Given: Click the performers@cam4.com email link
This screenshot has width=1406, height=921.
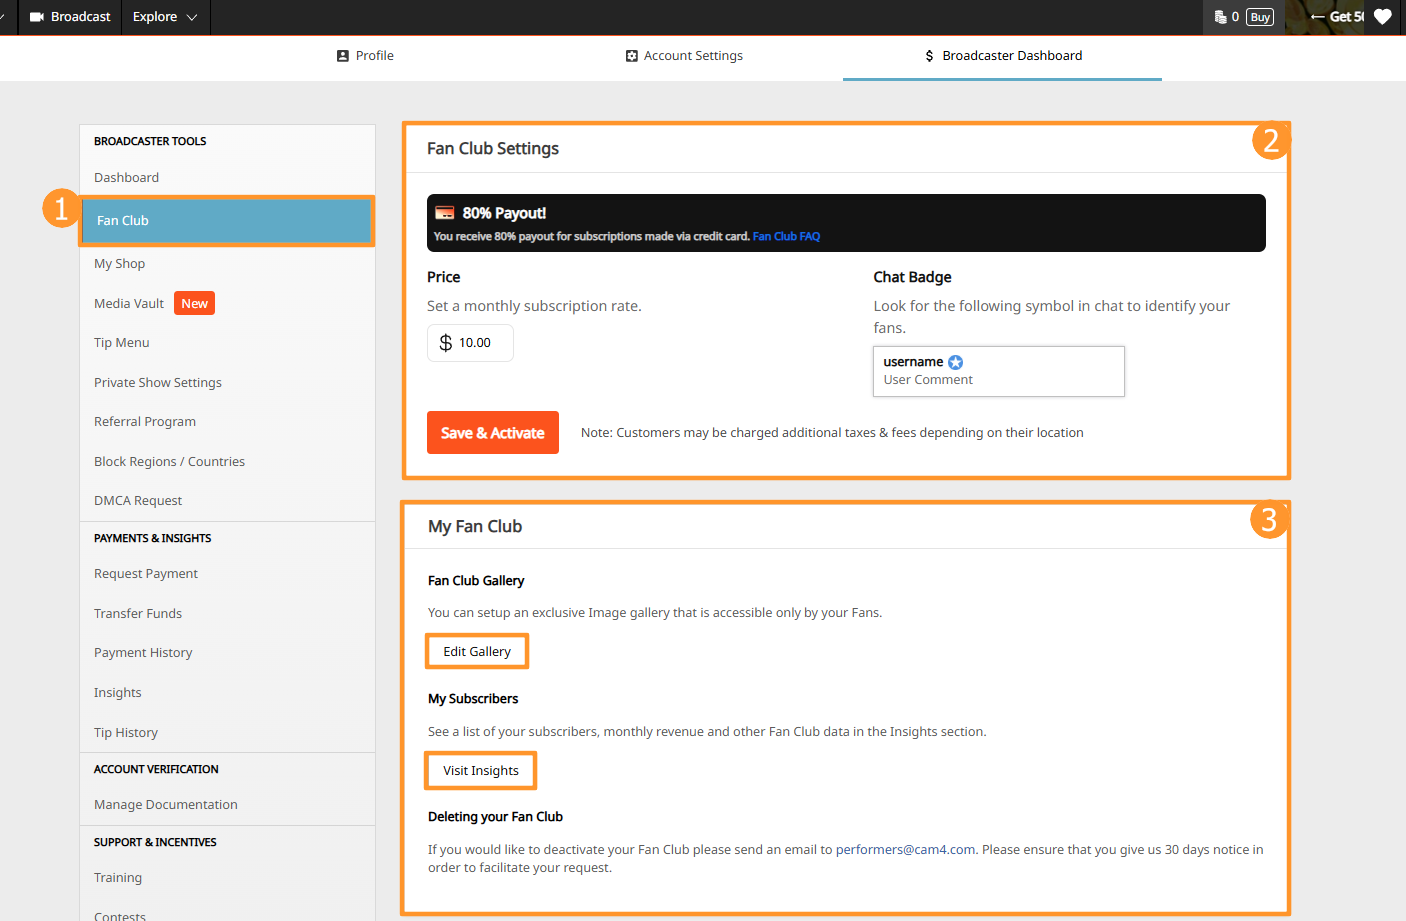Looking at the screenshot, I should (x=905, y=850).
